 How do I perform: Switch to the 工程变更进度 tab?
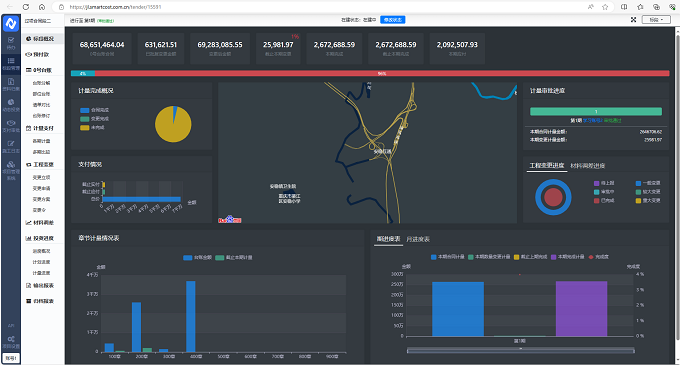pos(547,165)
